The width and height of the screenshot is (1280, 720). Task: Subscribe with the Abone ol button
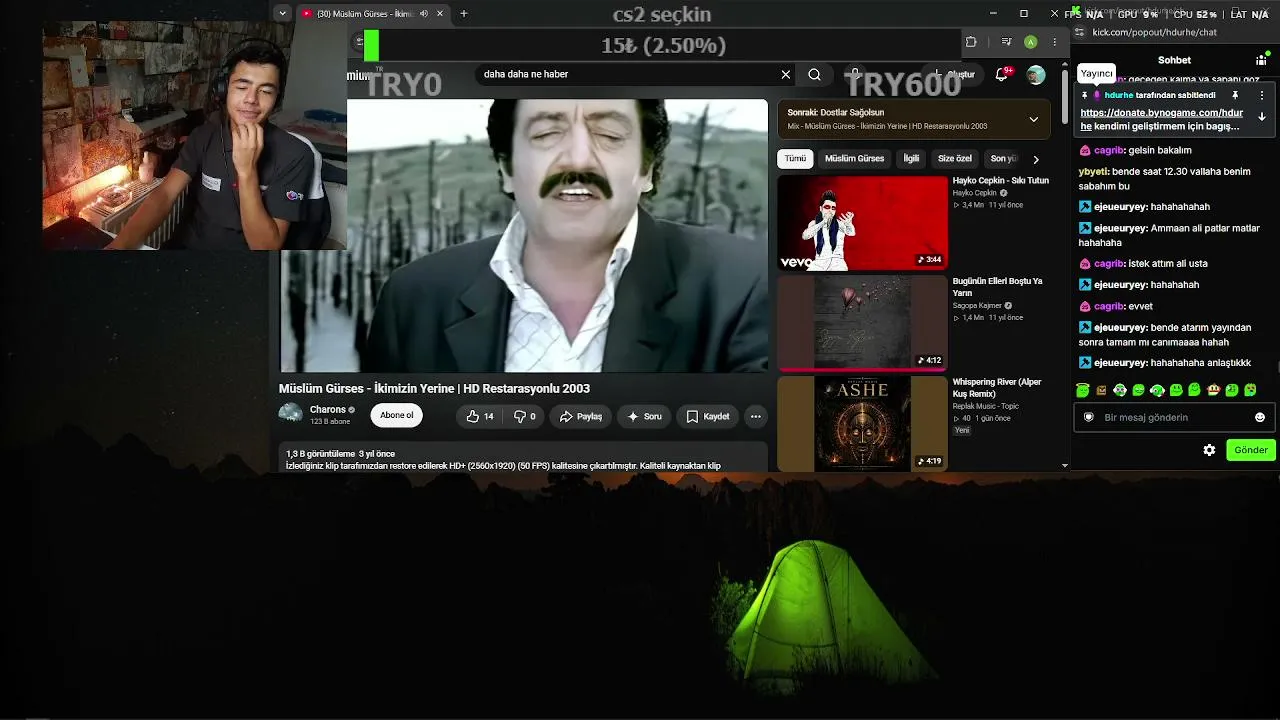coord(396,416)
